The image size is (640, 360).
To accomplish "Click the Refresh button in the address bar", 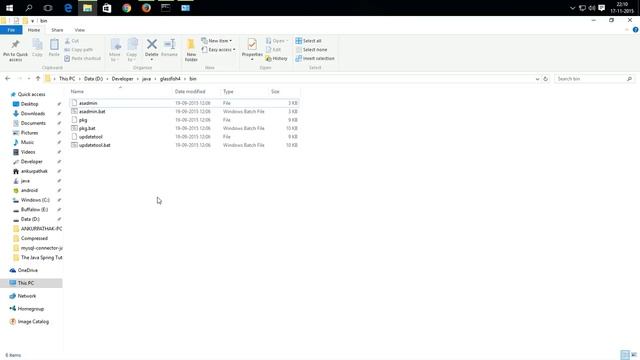I will [545, 79].
